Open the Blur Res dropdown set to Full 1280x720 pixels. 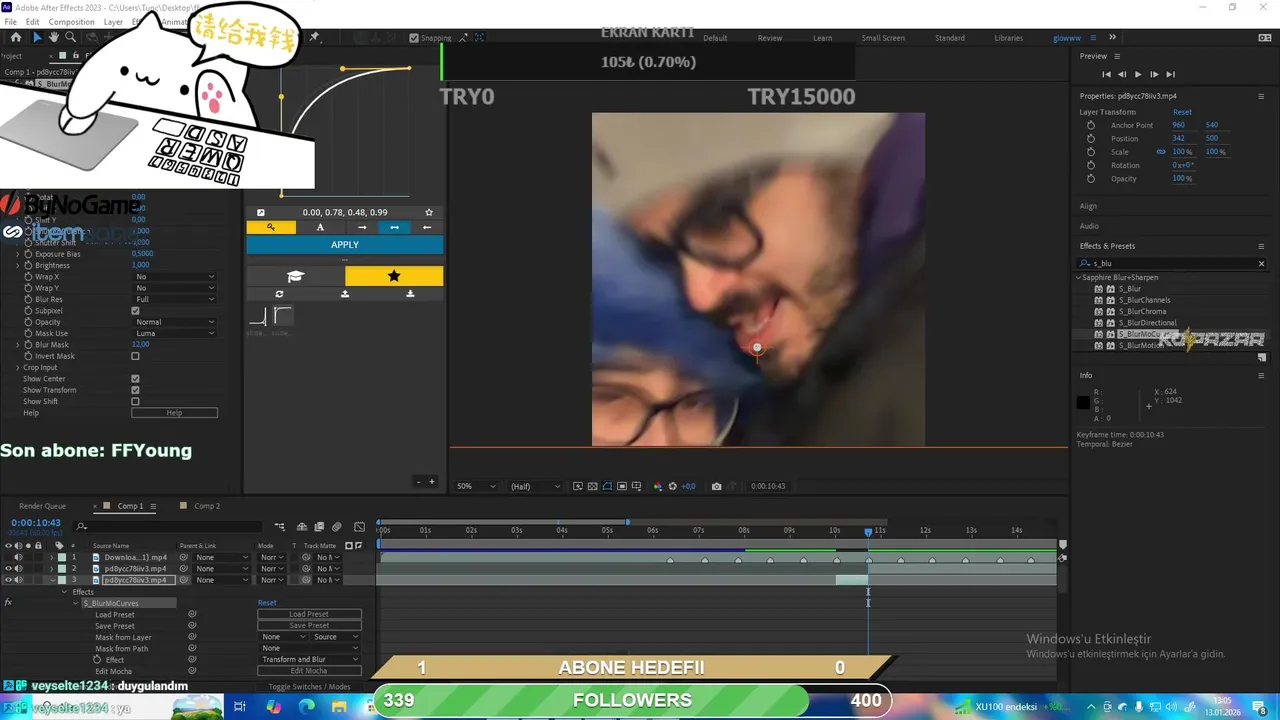174,299
